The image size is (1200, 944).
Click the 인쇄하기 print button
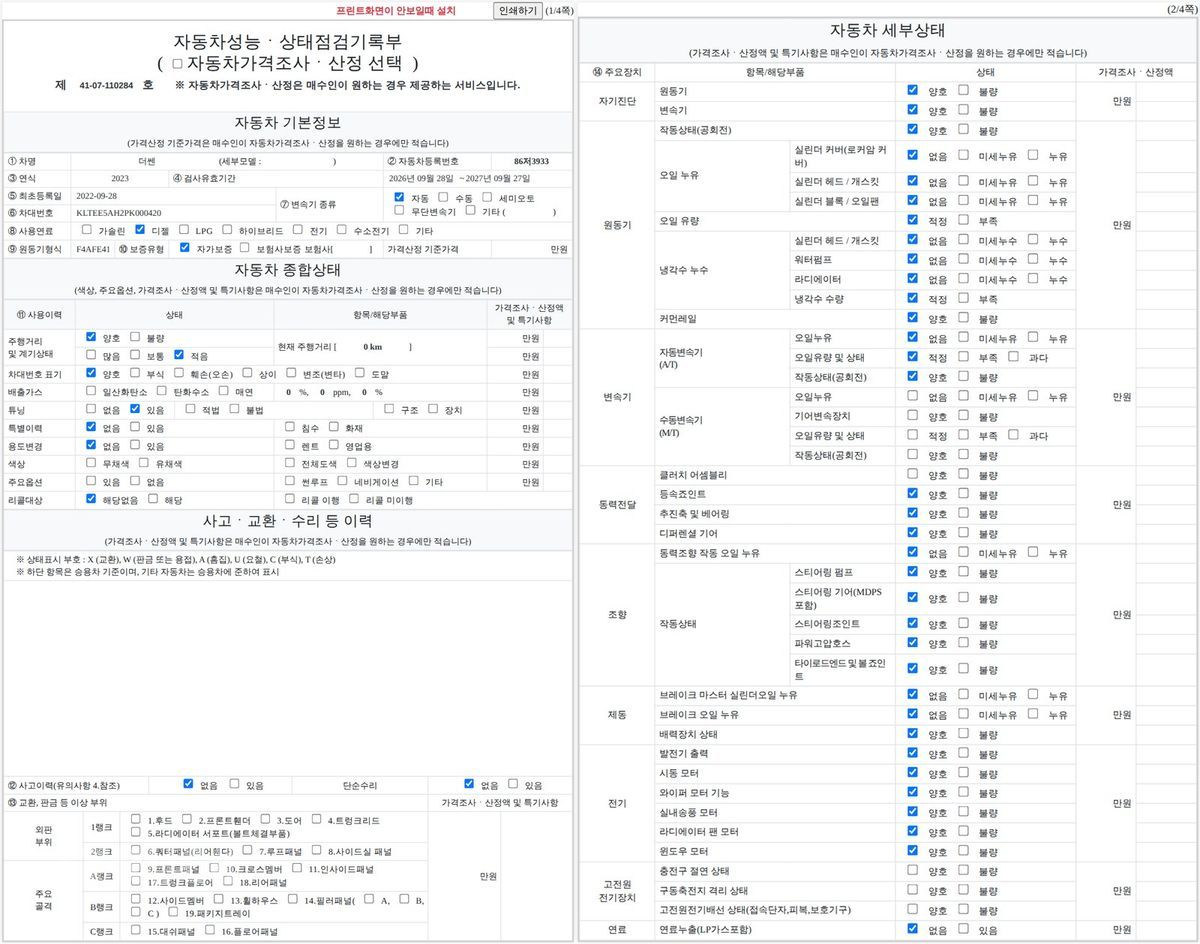pyautogui.click(x=517, y=10)
